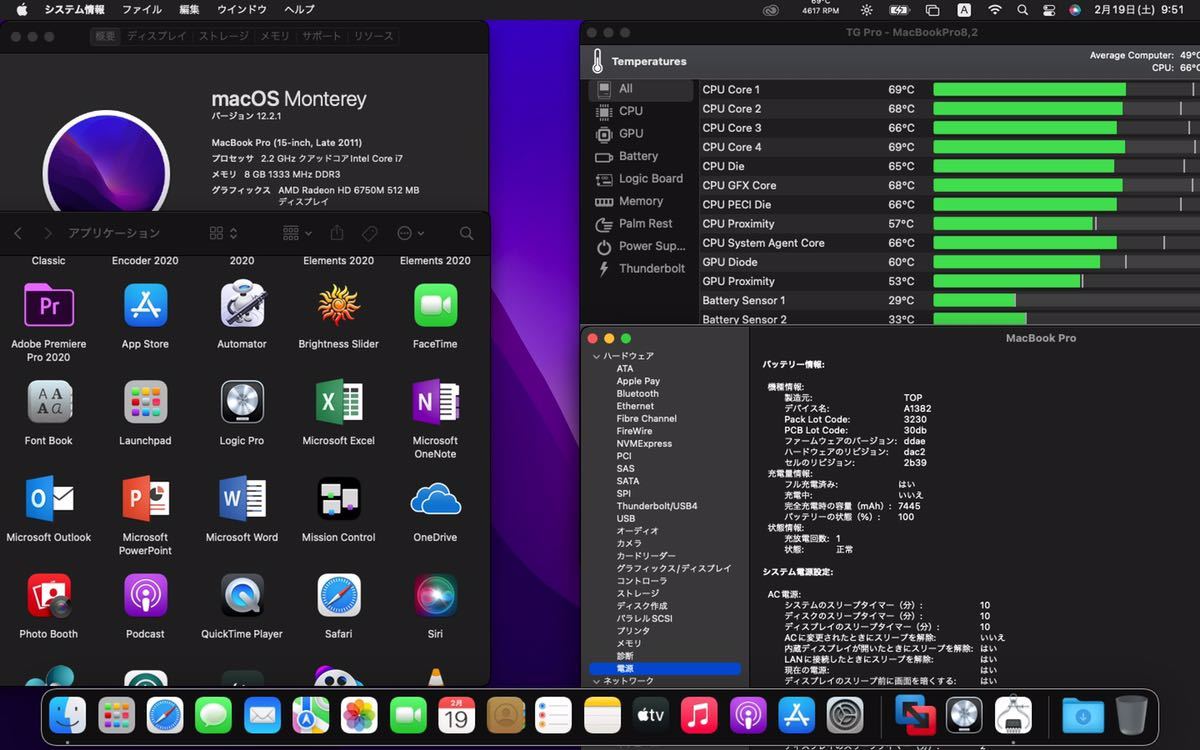Select the Font Book app icon
The width and height of the screenshot is (1200, 750).
49,402
